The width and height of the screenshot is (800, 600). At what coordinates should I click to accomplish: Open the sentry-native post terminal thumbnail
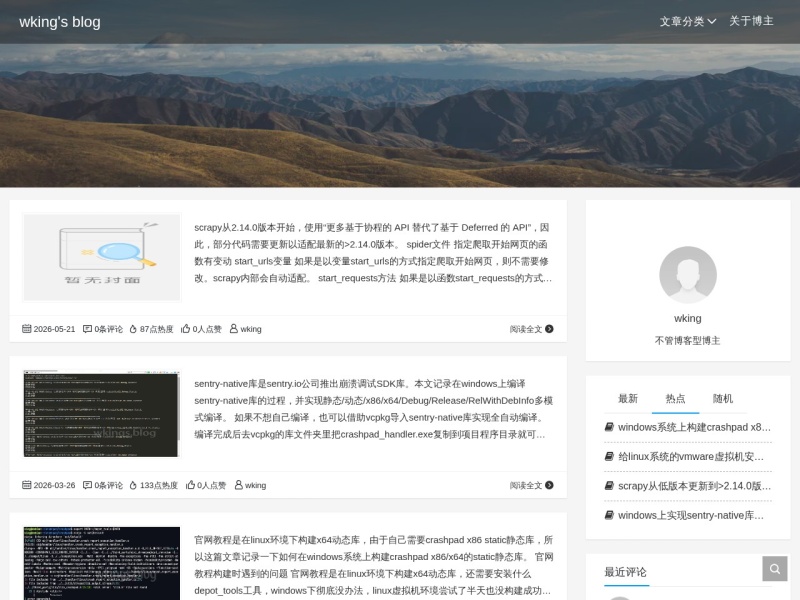(x=102, y=413)
